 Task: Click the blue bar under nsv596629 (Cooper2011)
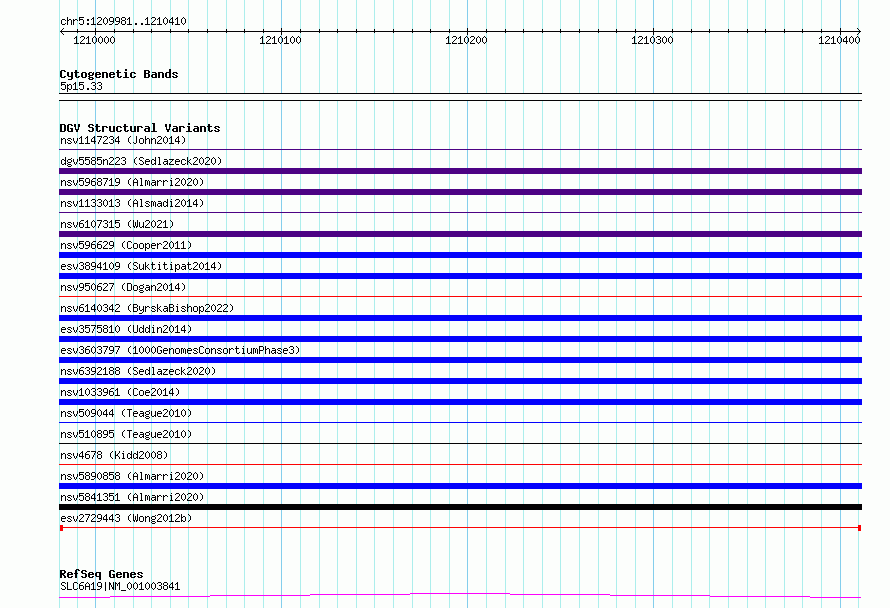(460, 255)
